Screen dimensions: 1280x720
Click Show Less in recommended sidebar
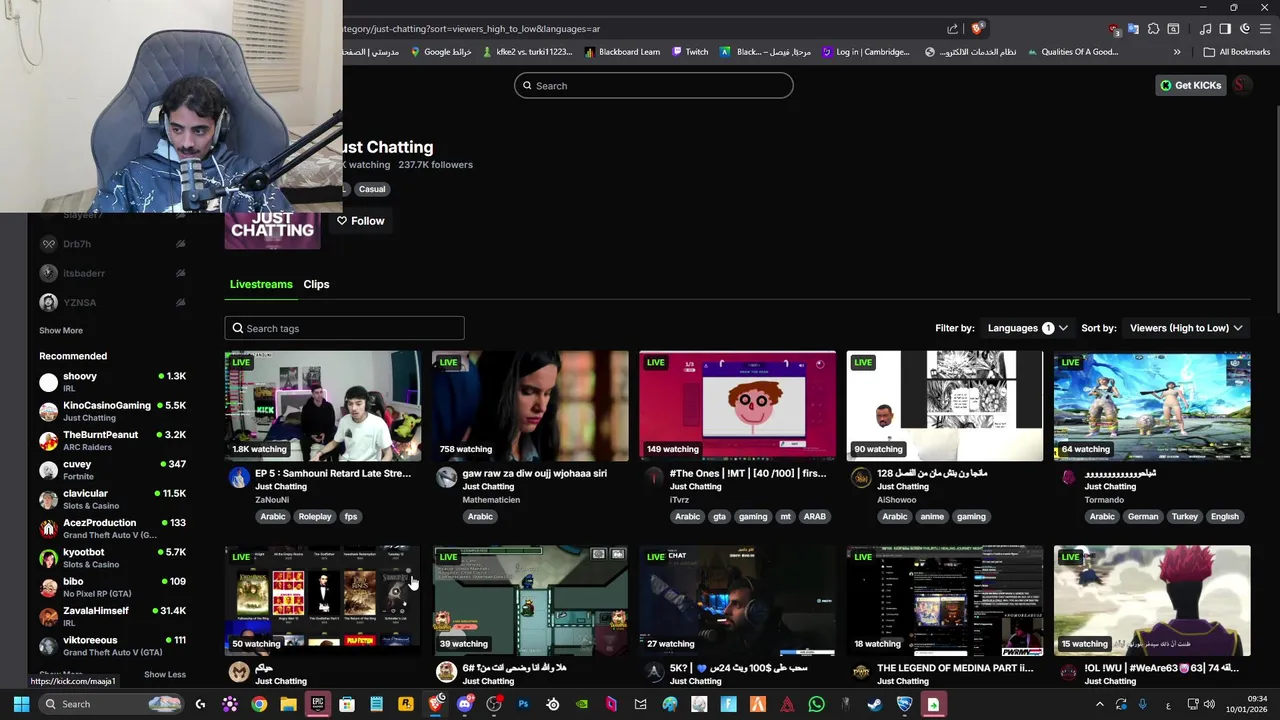tap(165, 675)
